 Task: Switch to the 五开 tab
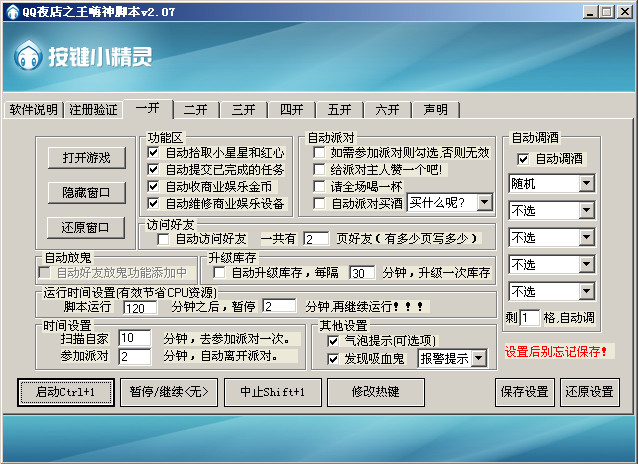[x=340, y=110]
